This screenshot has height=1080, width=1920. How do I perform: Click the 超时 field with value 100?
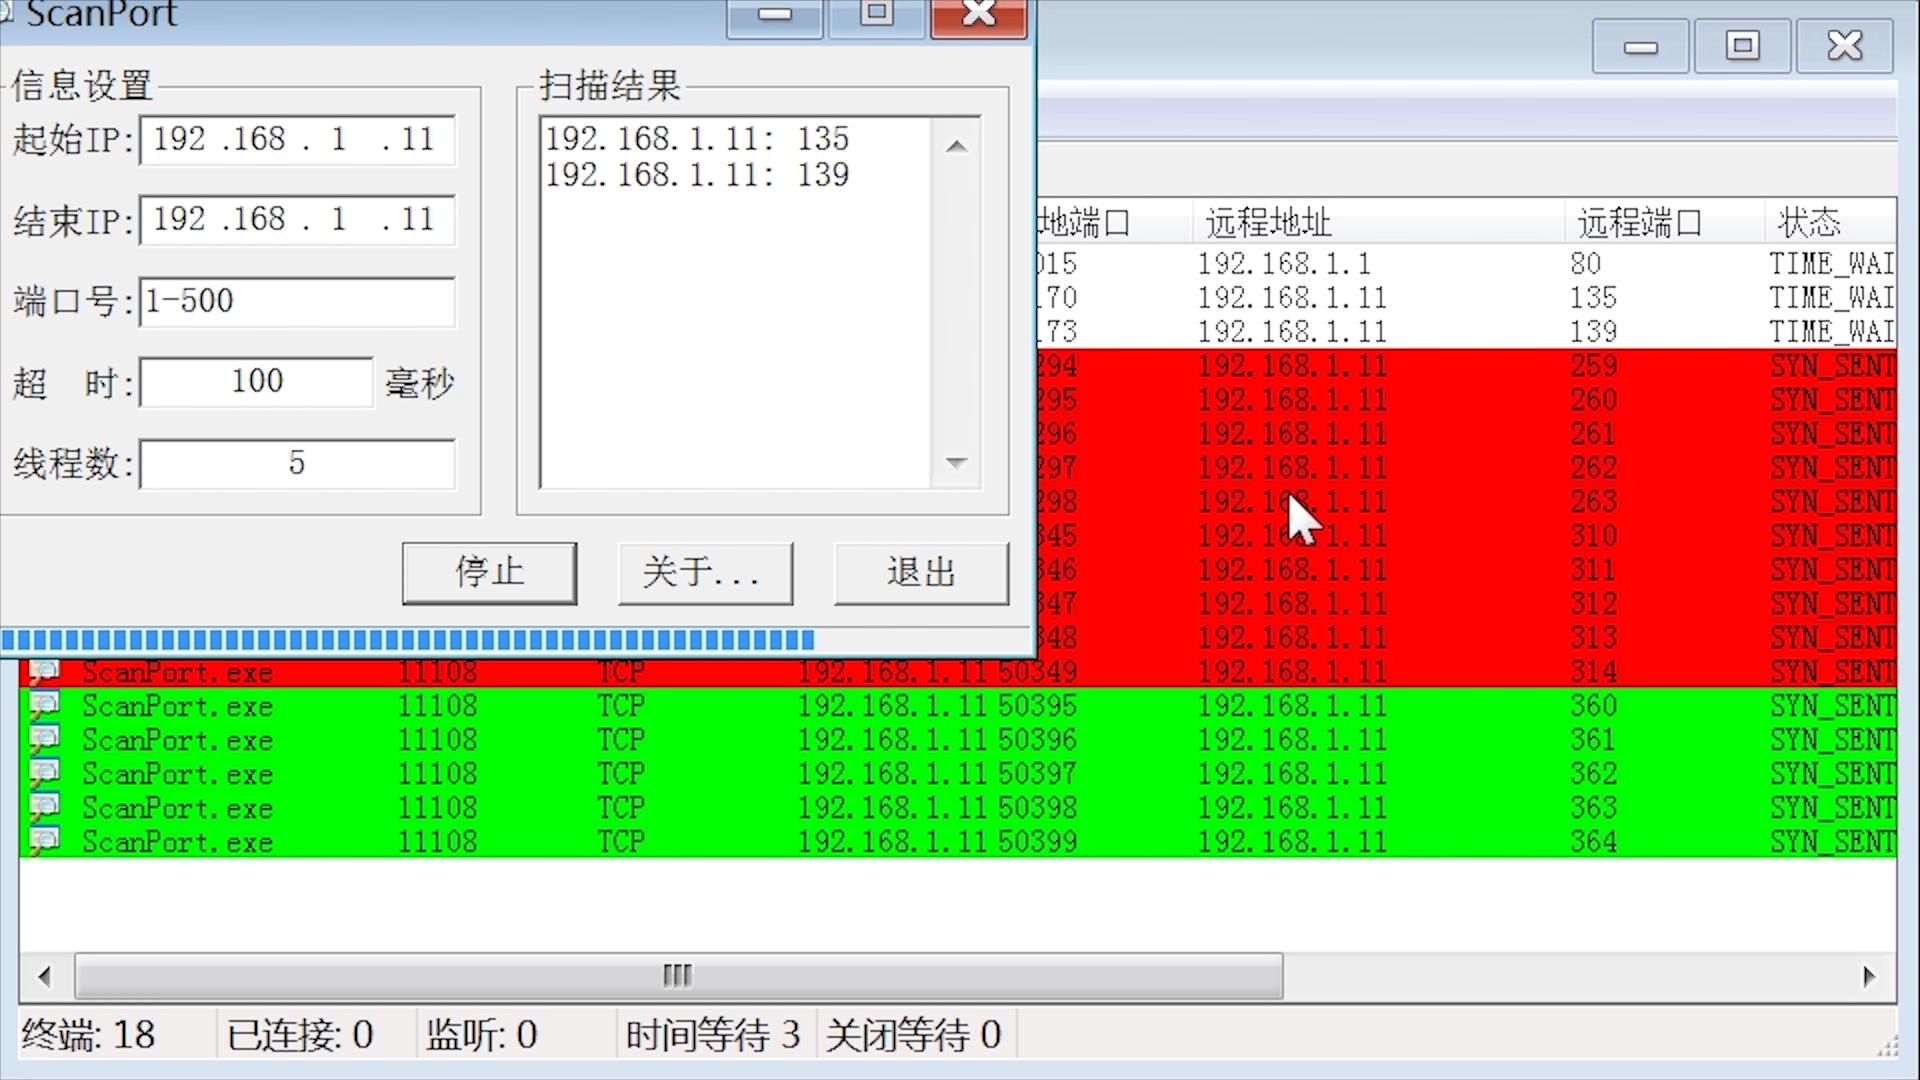coord(256,382)
